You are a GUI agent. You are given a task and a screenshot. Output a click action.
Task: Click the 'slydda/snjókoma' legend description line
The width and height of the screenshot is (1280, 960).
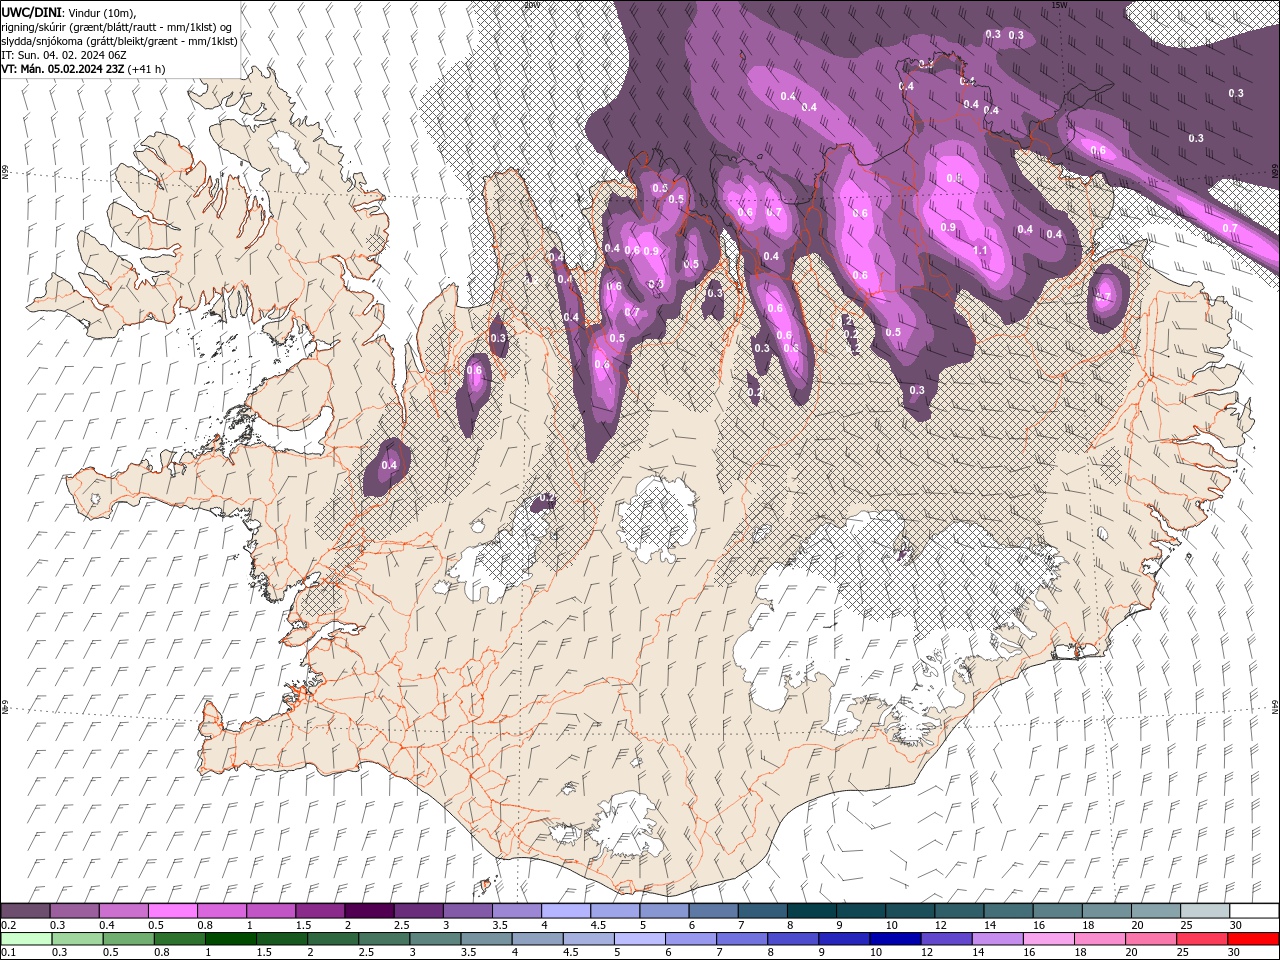(119, 41)
